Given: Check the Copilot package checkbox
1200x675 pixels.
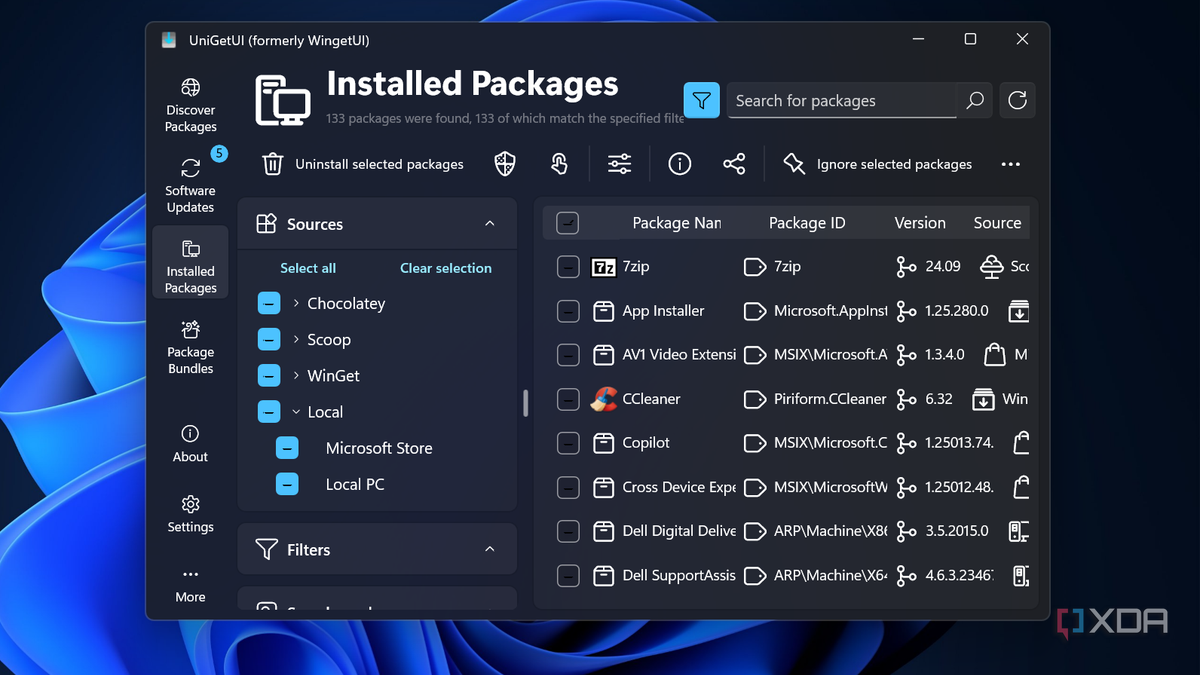Looking at the screenshot, I should pyautogui.click(x=568, y=443).
